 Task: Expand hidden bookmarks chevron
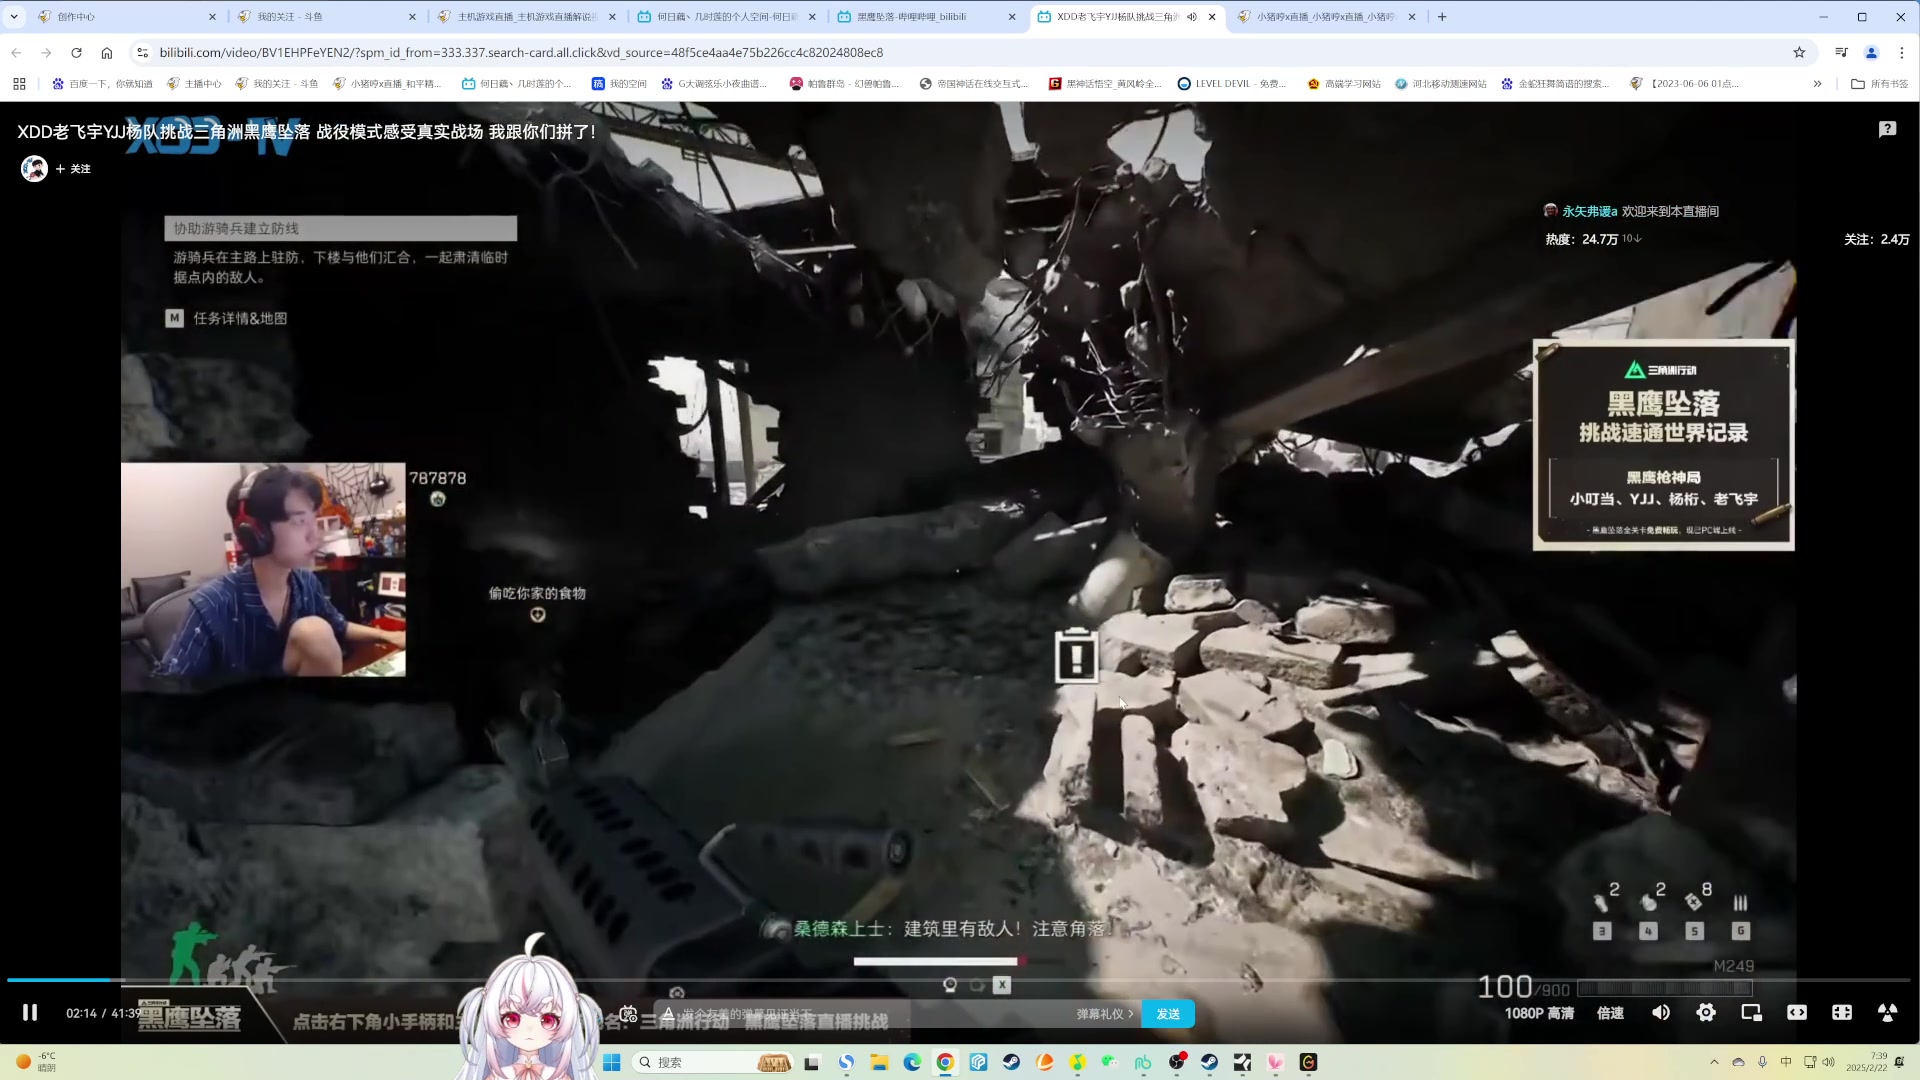tap(1817, 84)
